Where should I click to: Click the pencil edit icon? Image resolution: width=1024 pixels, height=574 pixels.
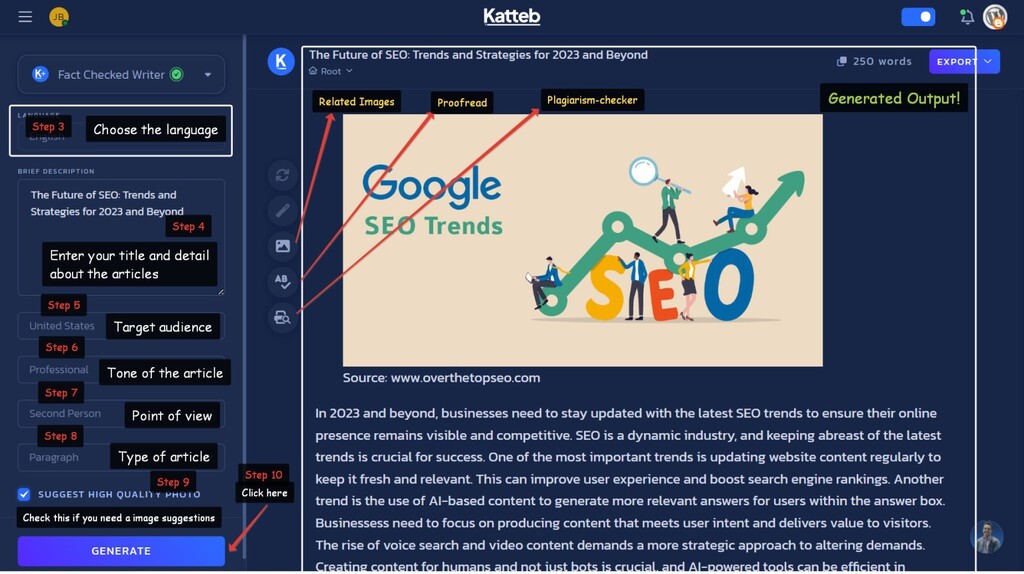[282, 210]
